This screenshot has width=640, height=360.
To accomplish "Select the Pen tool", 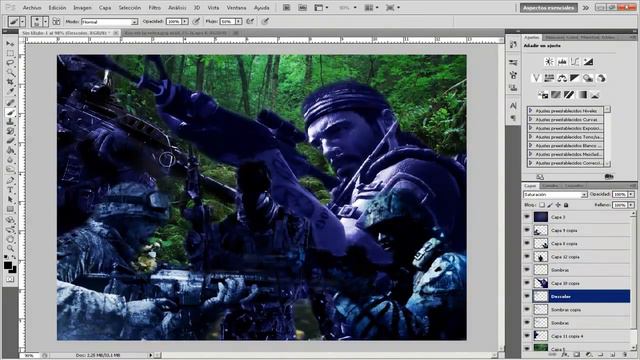I will click(10, 180).
